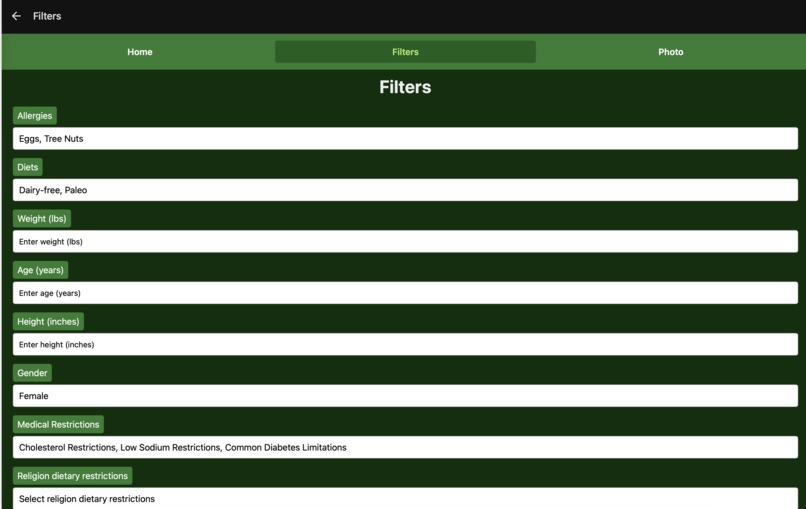806x509 pixels.
Task: Click the Height (inches) label
Action: click(48, 321)
